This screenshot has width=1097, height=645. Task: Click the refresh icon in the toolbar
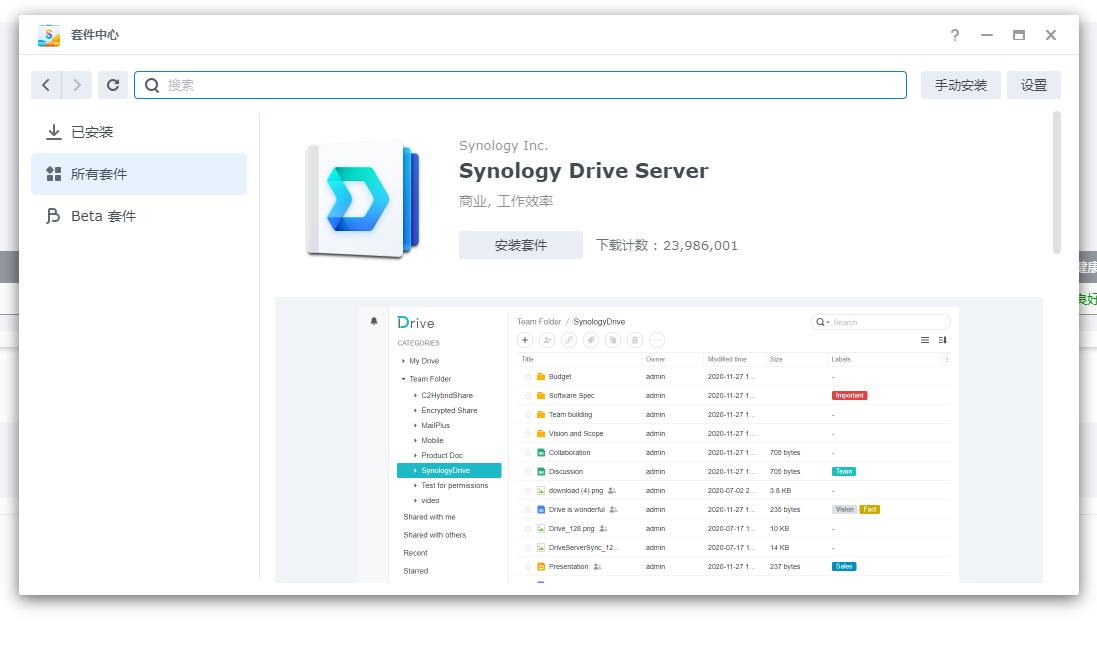click(113, 85)
